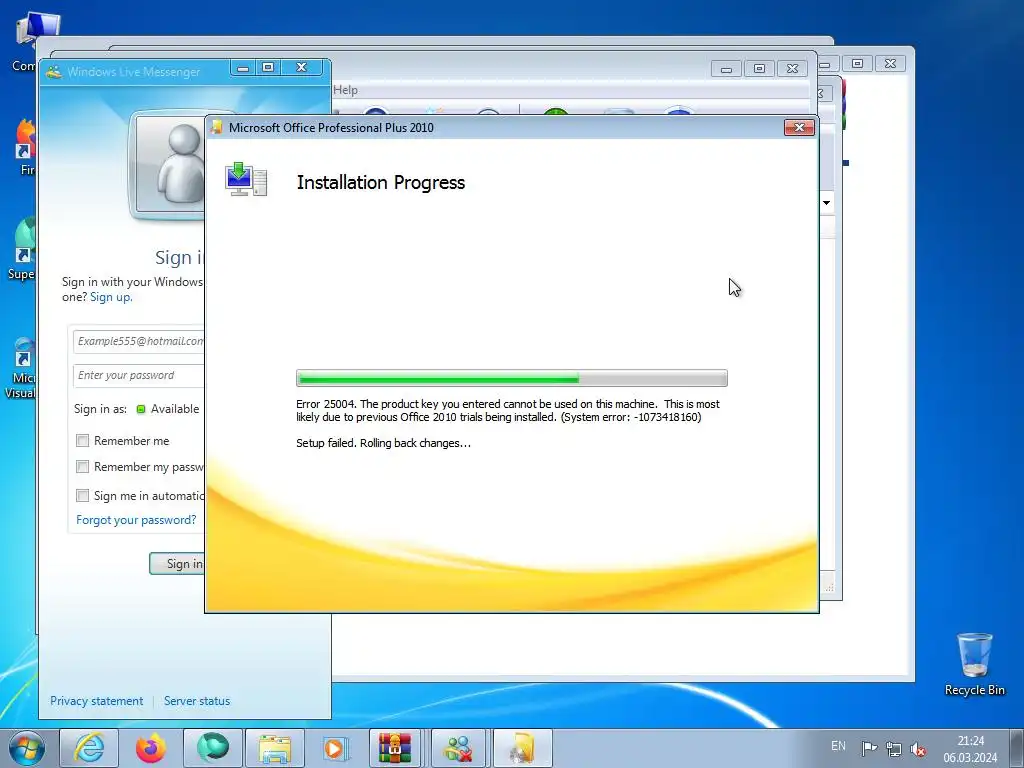Open the Action Center flag icon
This screenshot has height=768, width=1024.
tap(869, 748)
